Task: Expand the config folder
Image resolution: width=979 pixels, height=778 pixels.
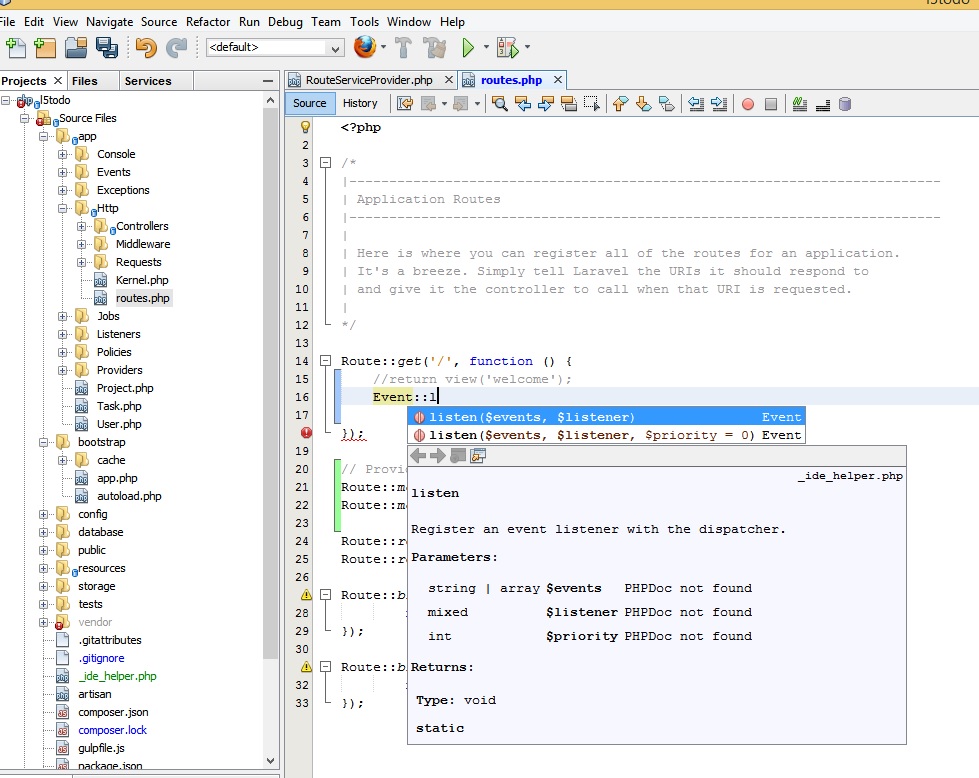Action: (43, 515)
